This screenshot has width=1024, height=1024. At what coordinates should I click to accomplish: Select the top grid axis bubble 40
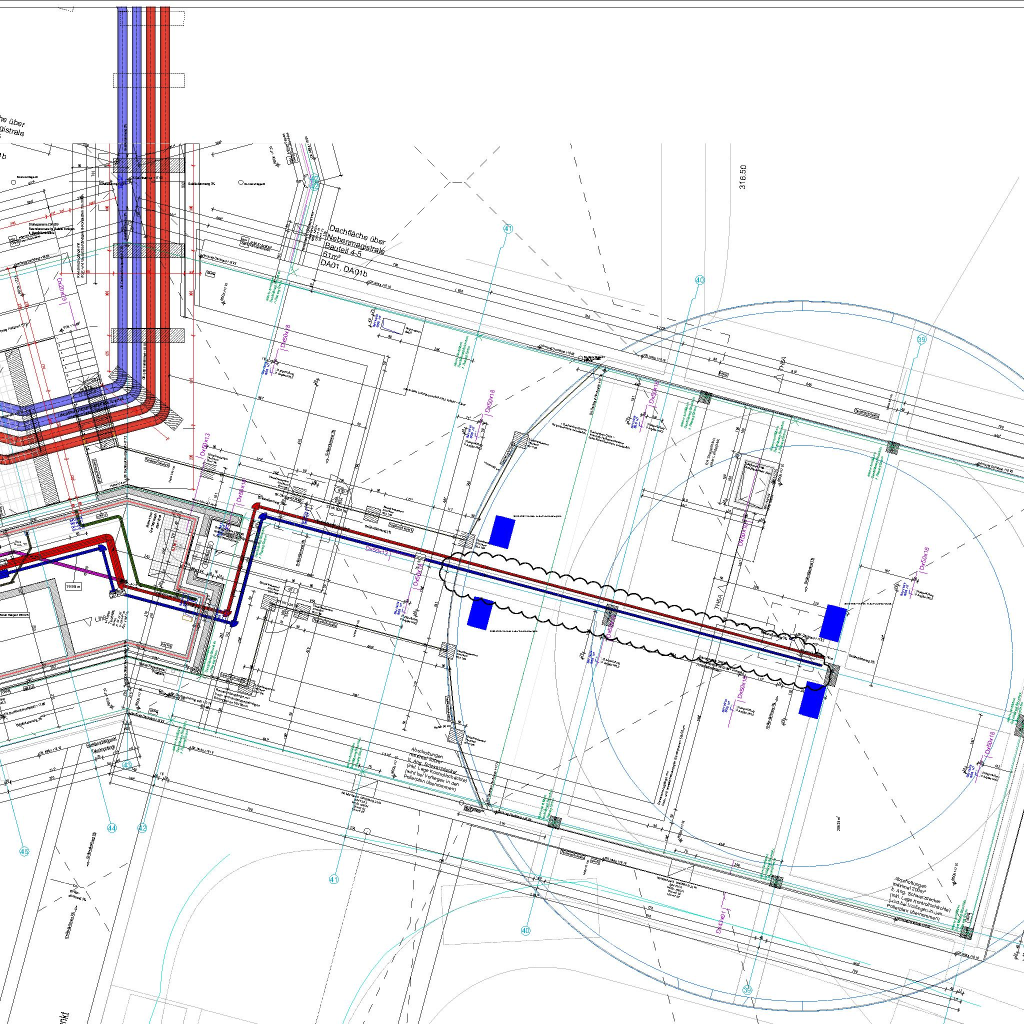(x=699, y=280)
